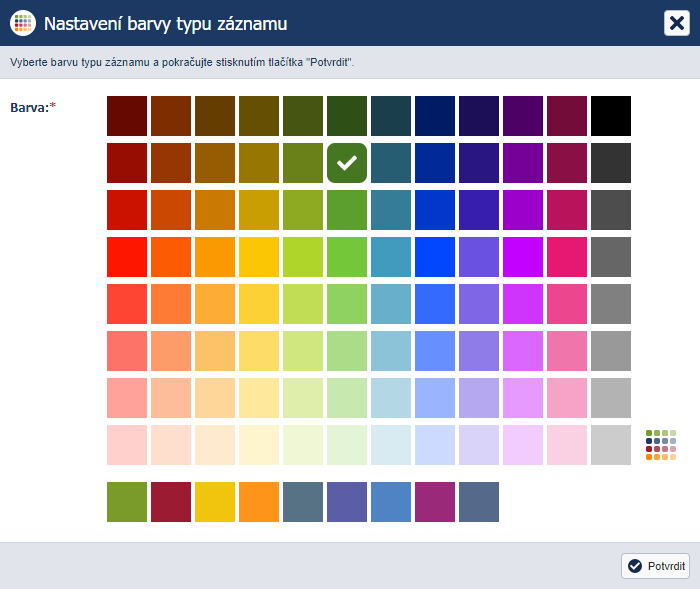This screenshot has height=589, width=700.
Task: Pick the indigo preset swatch in bottom row
Action: [x=347, y=502]
